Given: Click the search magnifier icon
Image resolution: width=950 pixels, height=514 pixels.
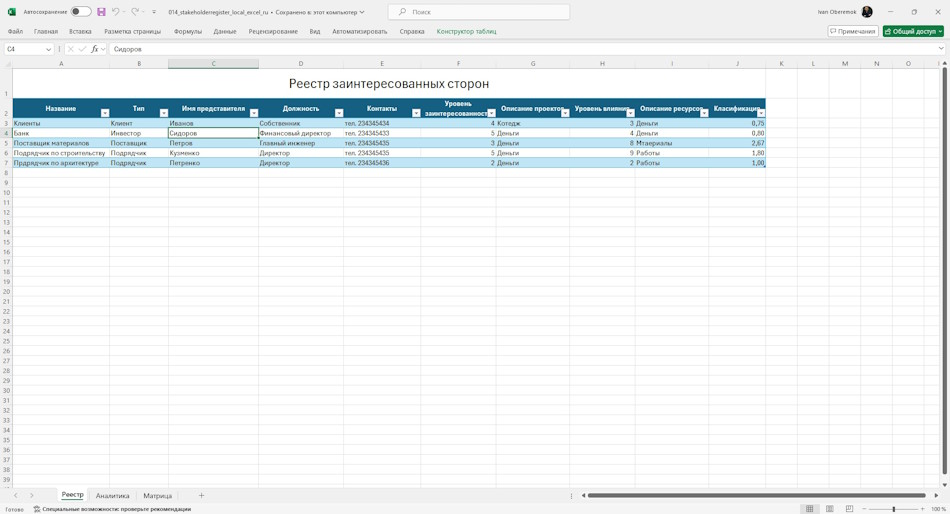Looking at the screenshot, I should pos(402,12).
